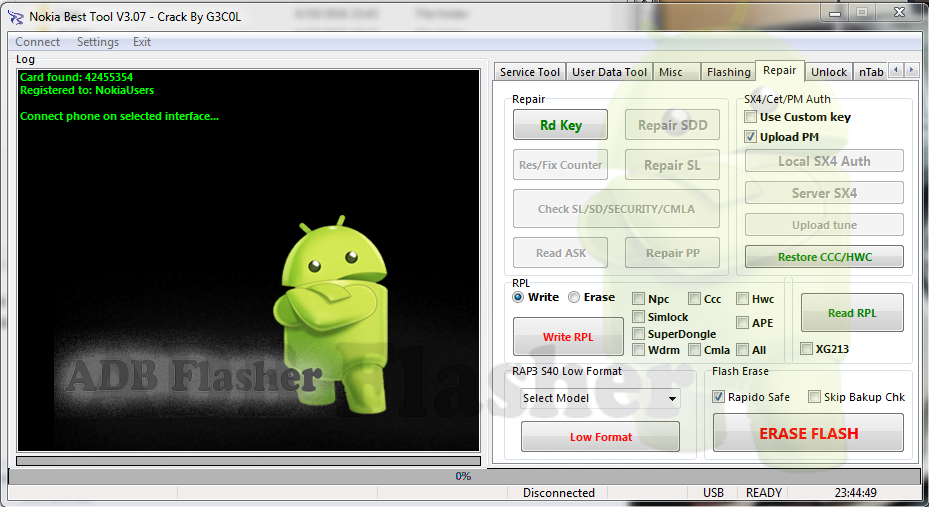The height and width of the screenshot is (507, 929).
Task: Click the Repair SL button
Action: 672,165
